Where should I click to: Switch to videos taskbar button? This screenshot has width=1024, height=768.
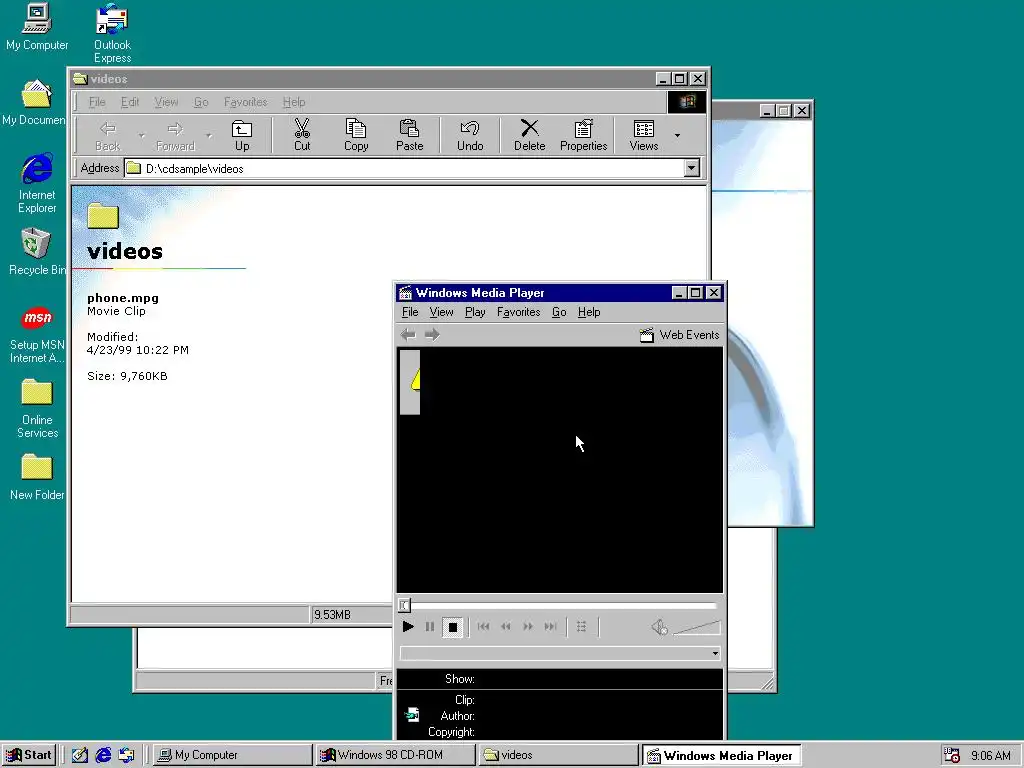(558, 755)
